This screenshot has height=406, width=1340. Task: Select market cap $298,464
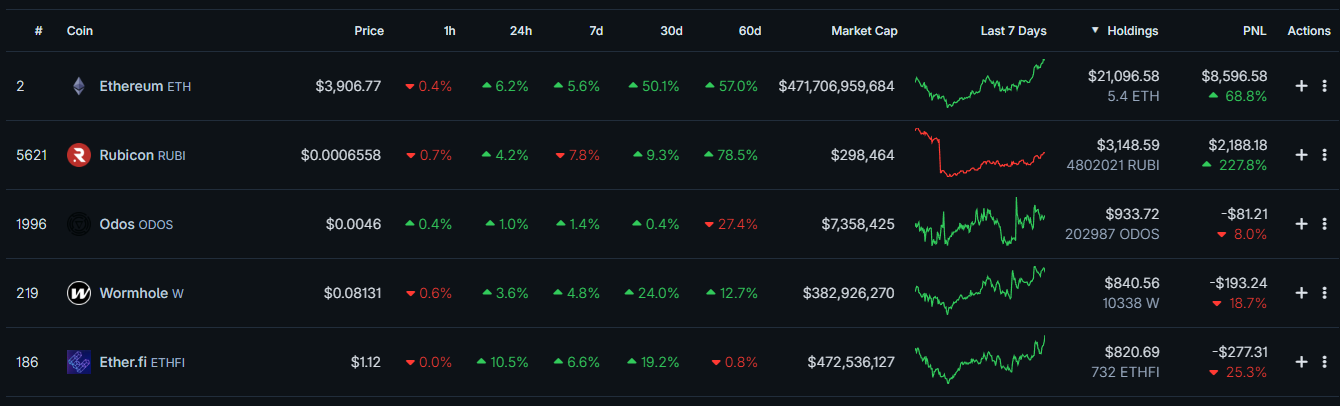pyautogui.click(x=862, y=155)
